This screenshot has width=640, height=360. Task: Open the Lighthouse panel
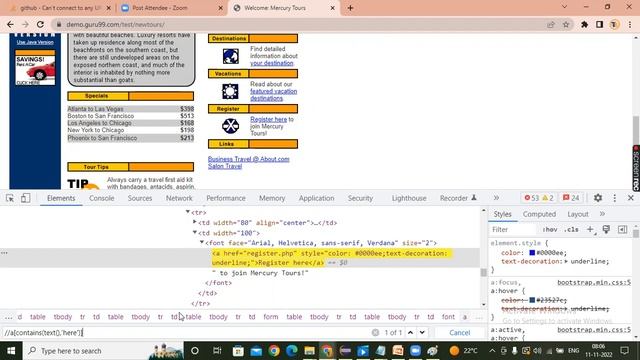point(409,198)
